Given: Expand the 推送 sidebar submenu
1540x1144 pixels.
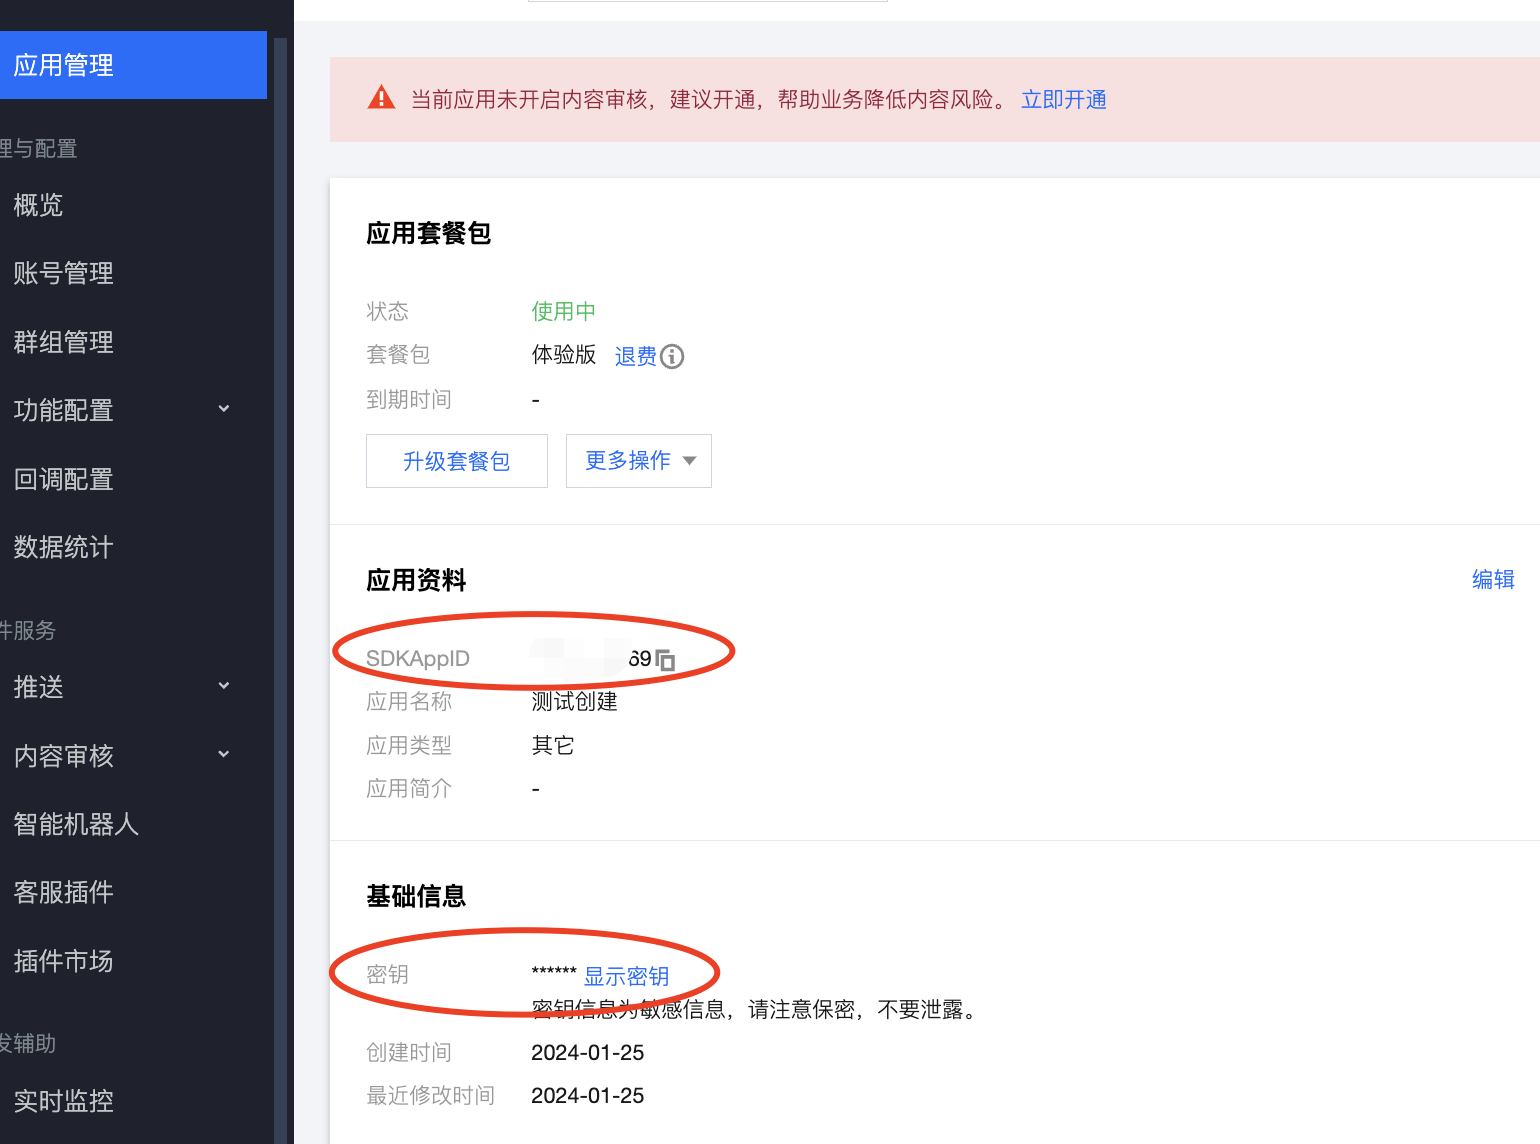Looking at the screenshot, I should click(x=224, y=686).
